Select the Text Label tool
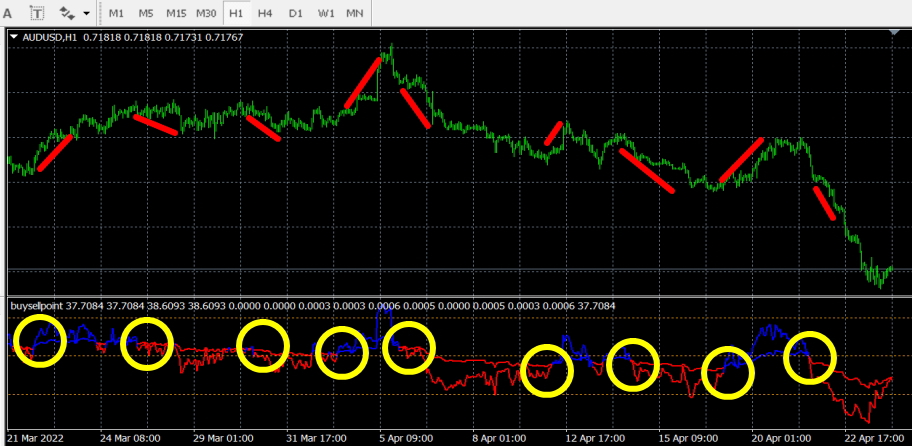Screen dimensions: 912x446 click(x=37, y=14)
